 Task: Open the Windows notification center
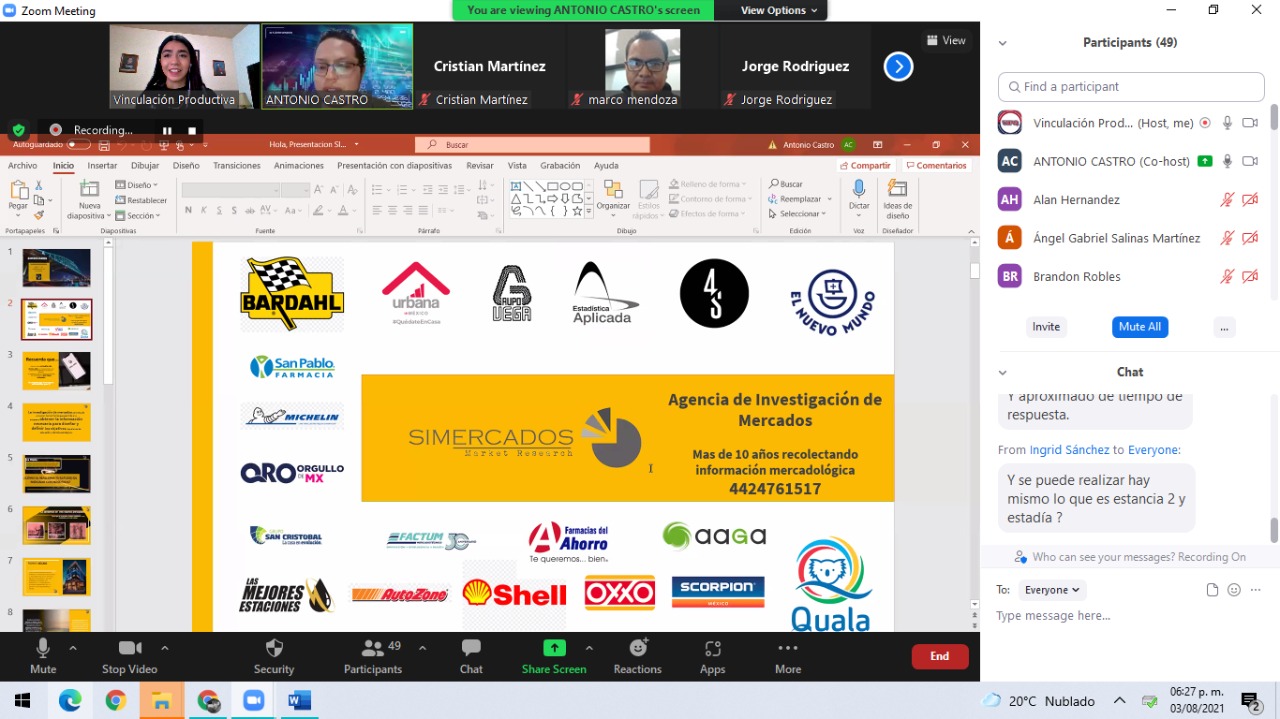coord(1250,701)
